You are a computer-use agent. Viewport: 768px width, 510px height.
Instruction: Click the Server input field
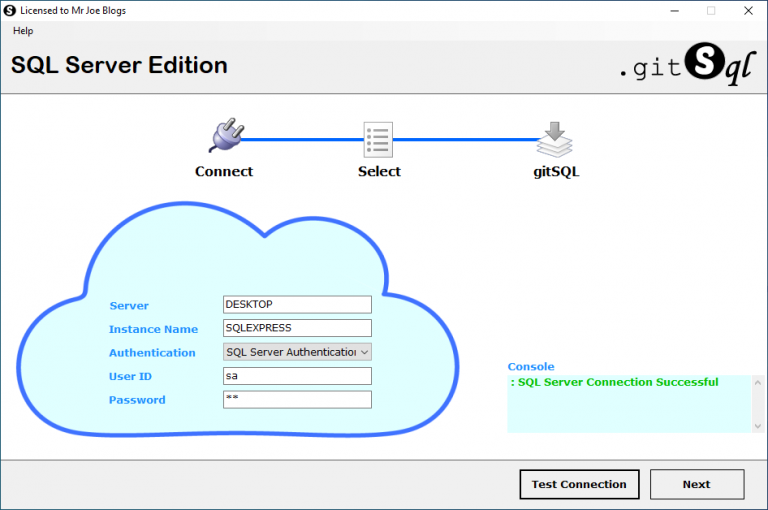[297, 304]
